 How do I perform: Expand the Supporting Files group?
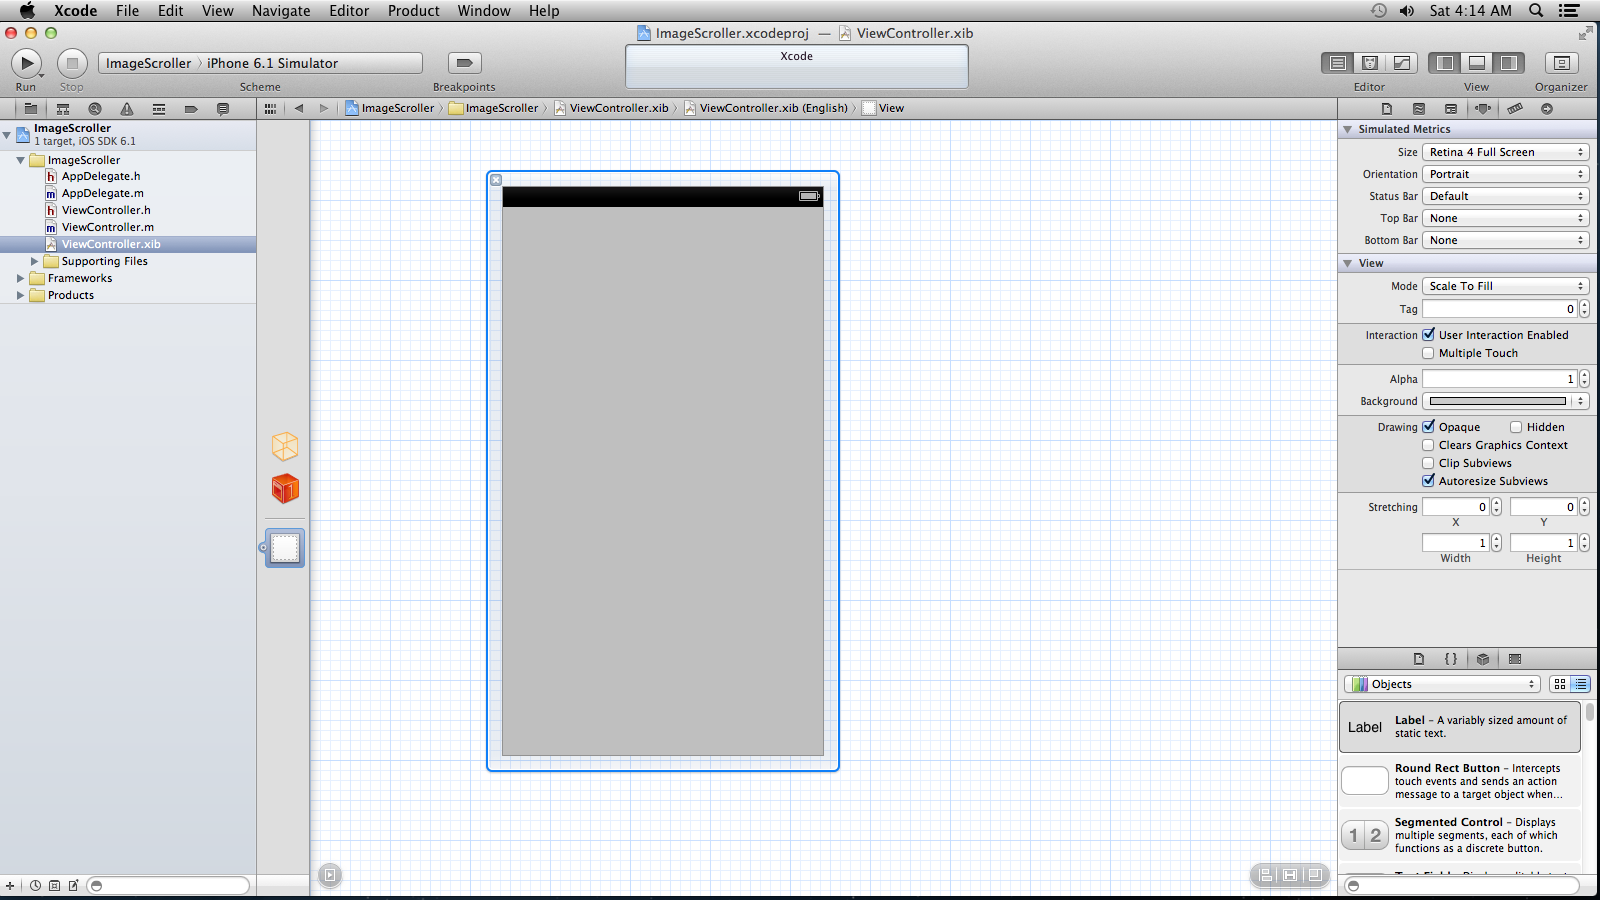[34, 261]
